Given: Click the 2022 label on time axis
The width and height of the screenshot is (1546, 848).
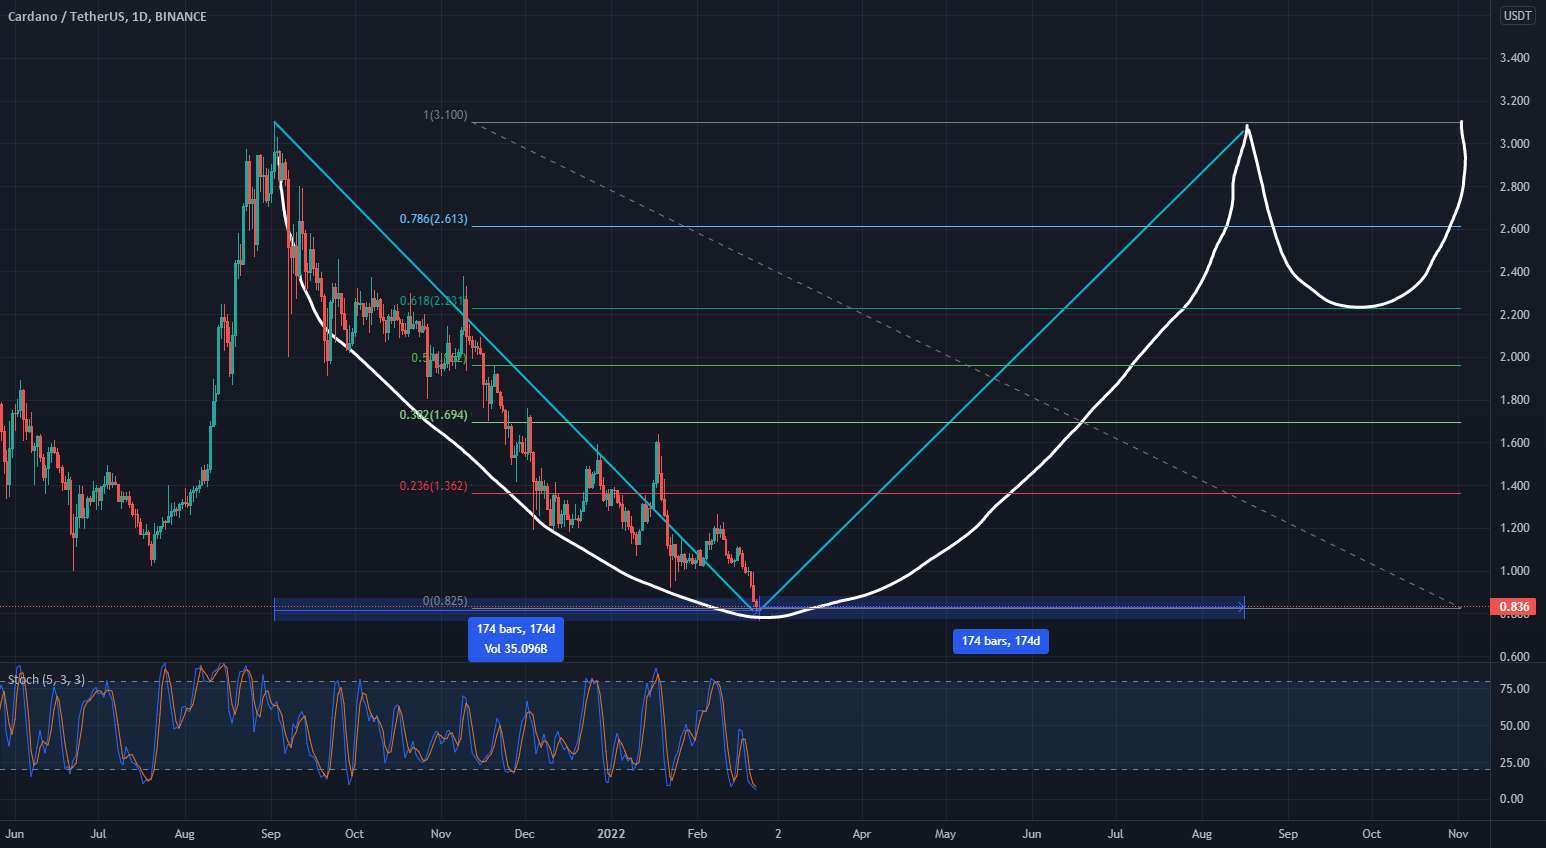Looking at the screenshot, I should (x=611, y=834).
